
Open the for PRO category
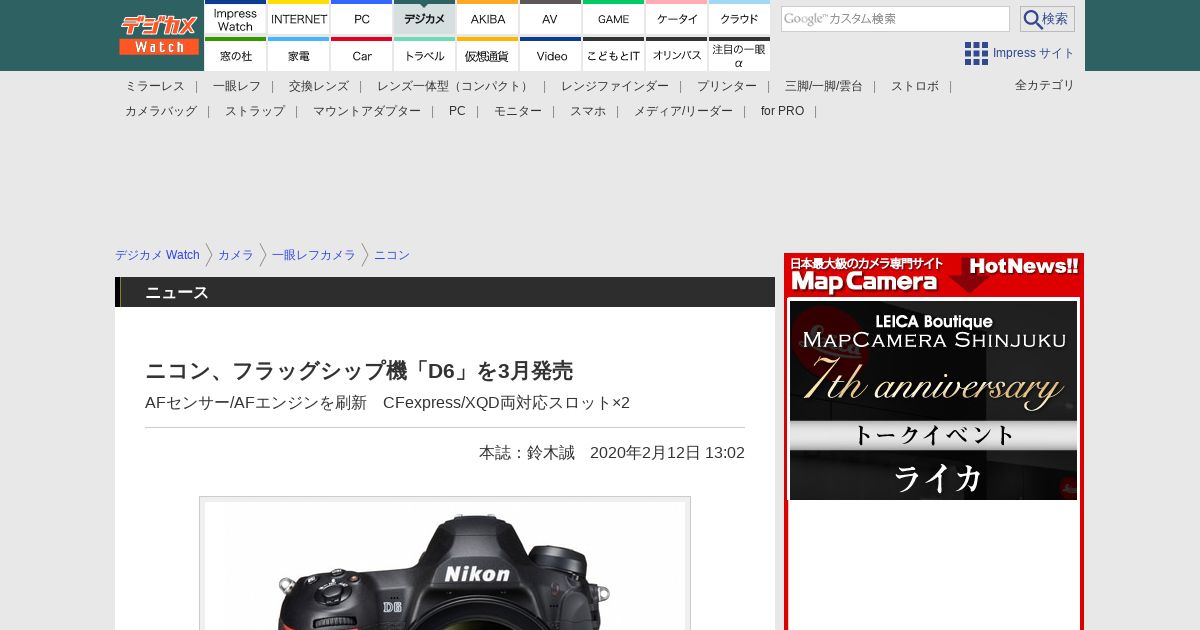click(782, 111)
